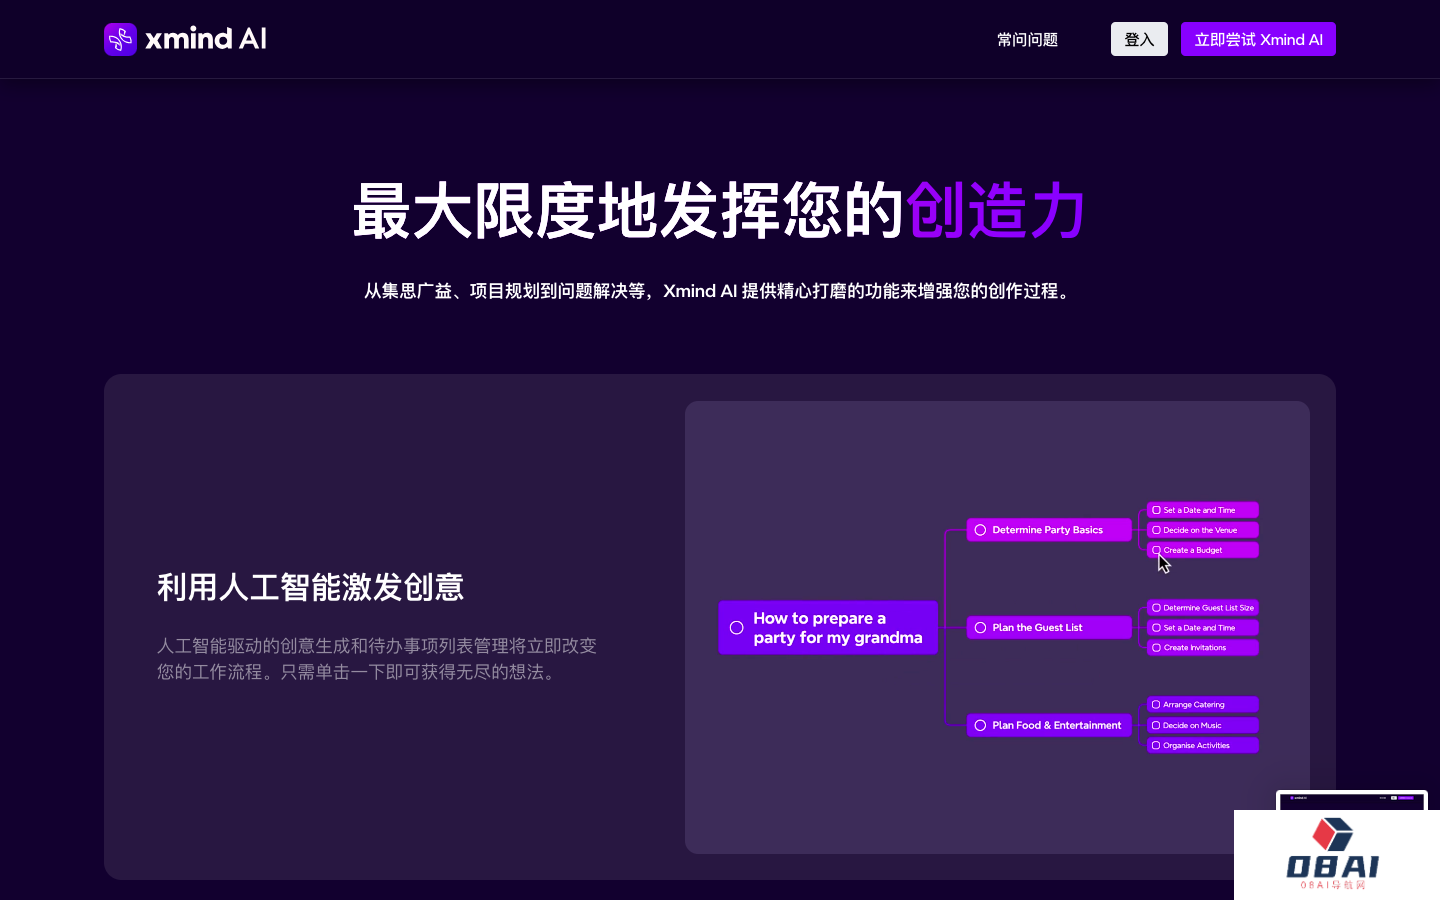Select the Determine Guest List Size node
This screenshot has width=1440, height=900.
pyautogui.click(x=1203, y=608)
